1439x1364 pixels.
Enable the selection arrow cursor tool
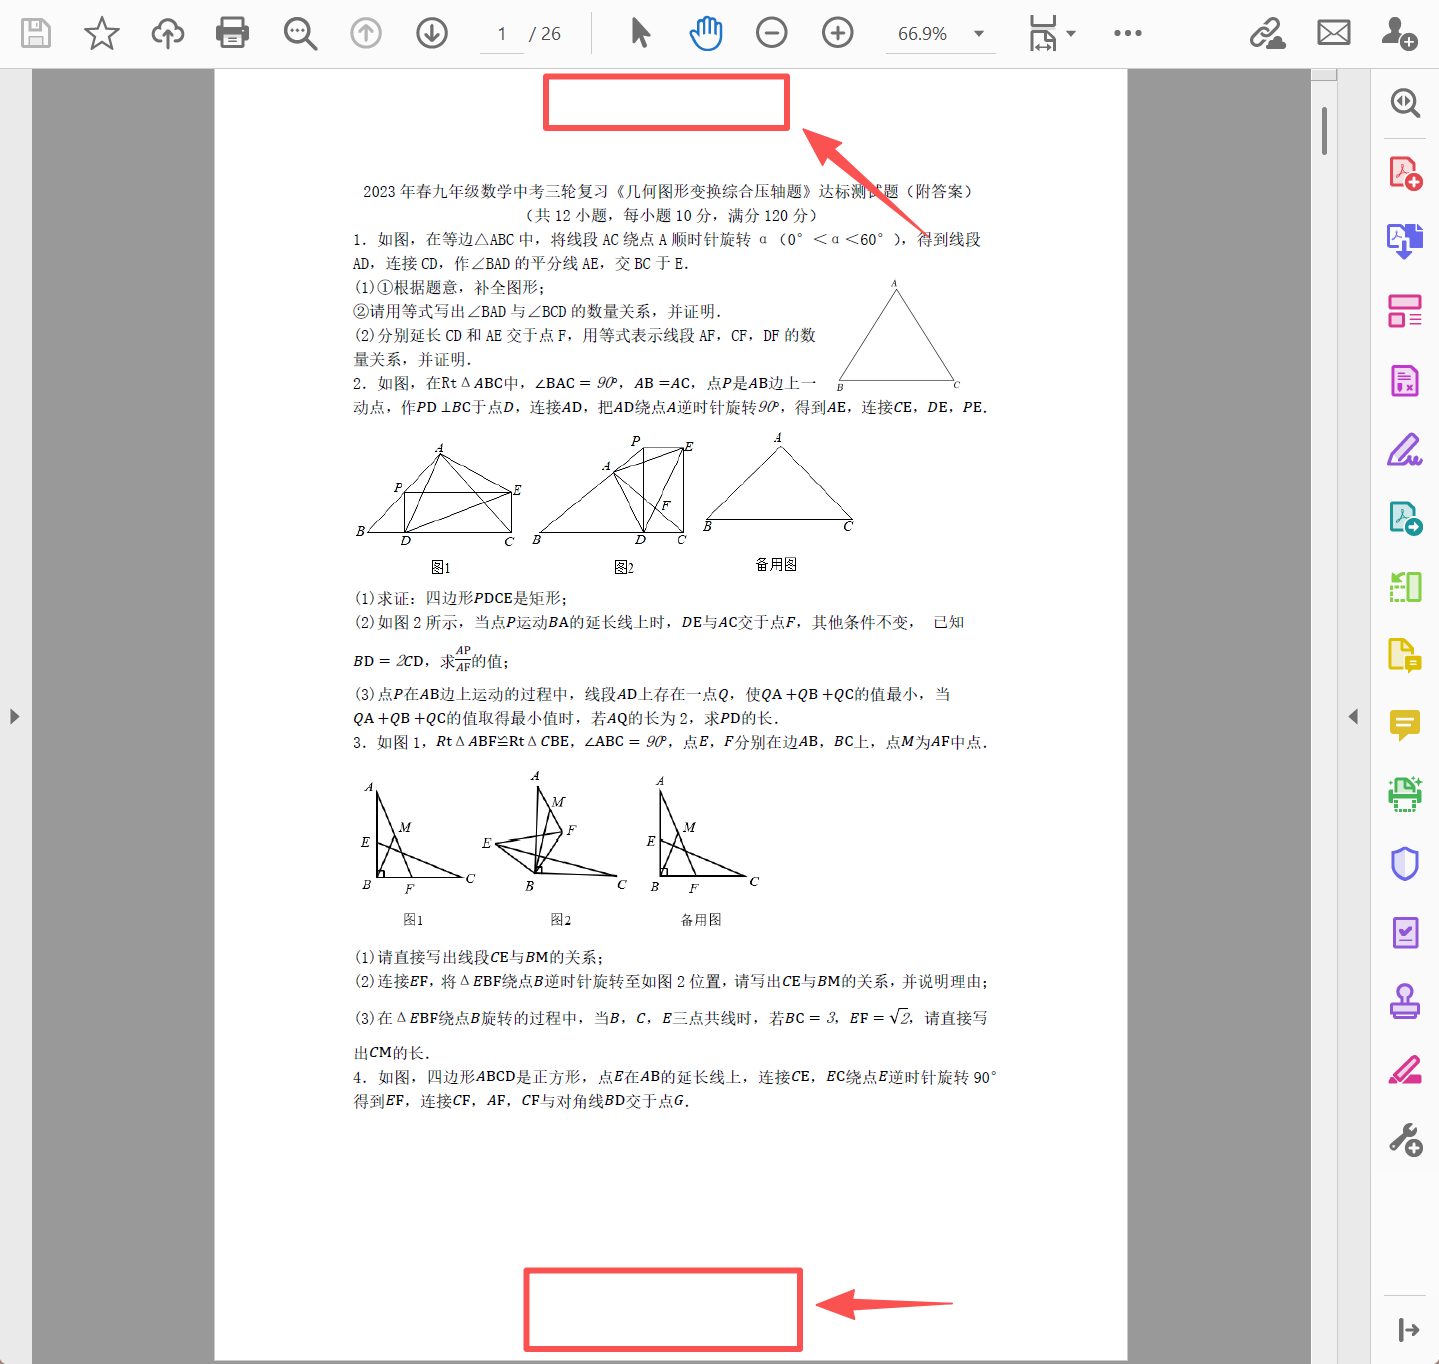coord(640,32)
